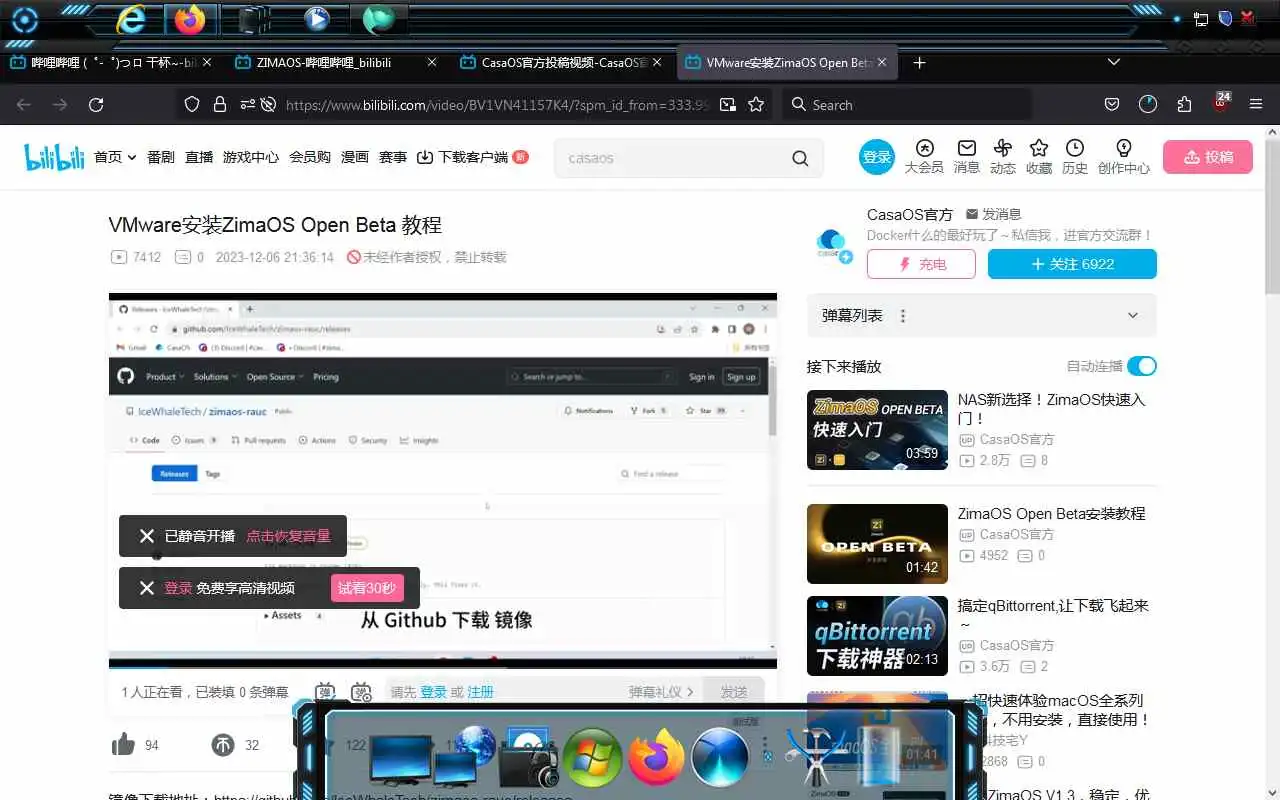Open the 创作中心 creator center icon

pyautogui.click(x=1124, y=157)
